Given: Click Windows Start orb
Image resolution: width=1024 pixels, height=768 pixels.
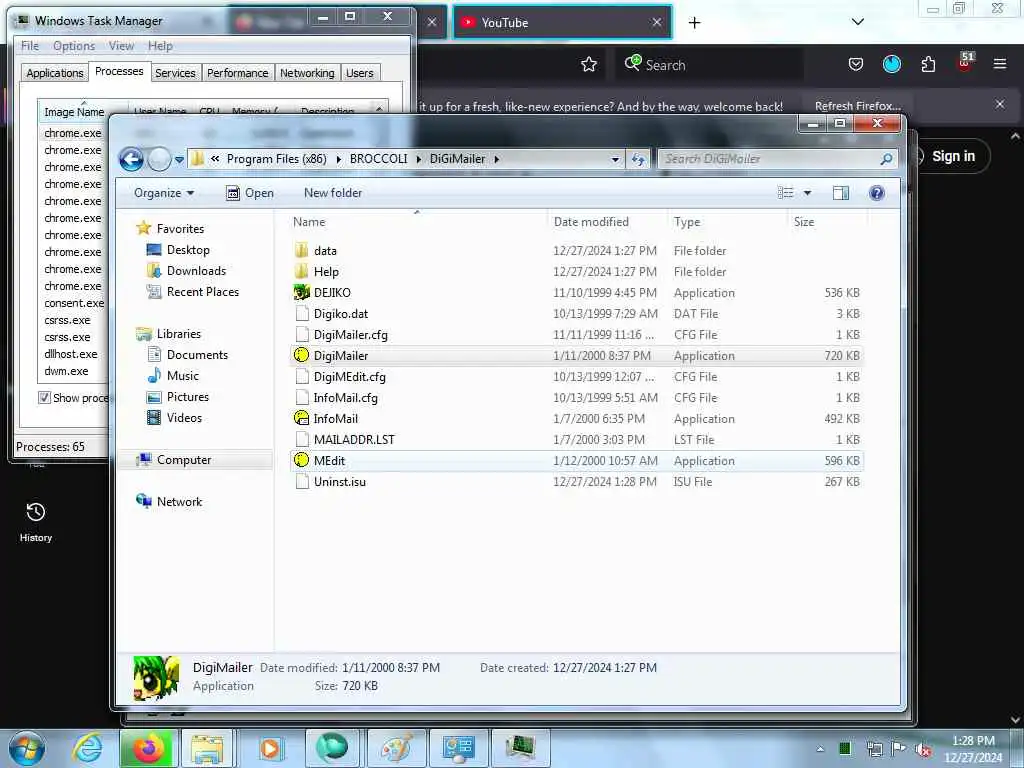Looking at the screenshot, I should (27, 748).
